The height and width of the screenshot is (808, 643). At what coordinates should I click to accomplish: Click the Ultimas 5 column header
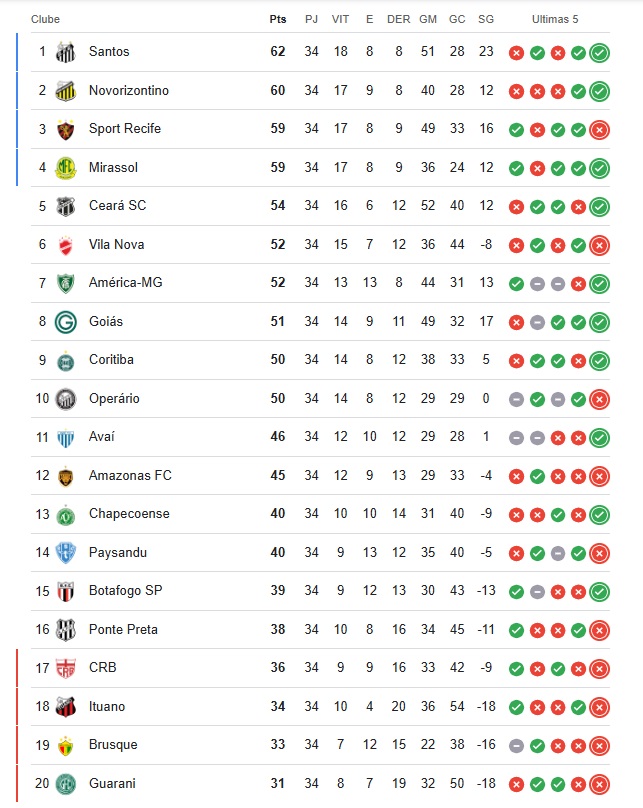click(555, 19)
